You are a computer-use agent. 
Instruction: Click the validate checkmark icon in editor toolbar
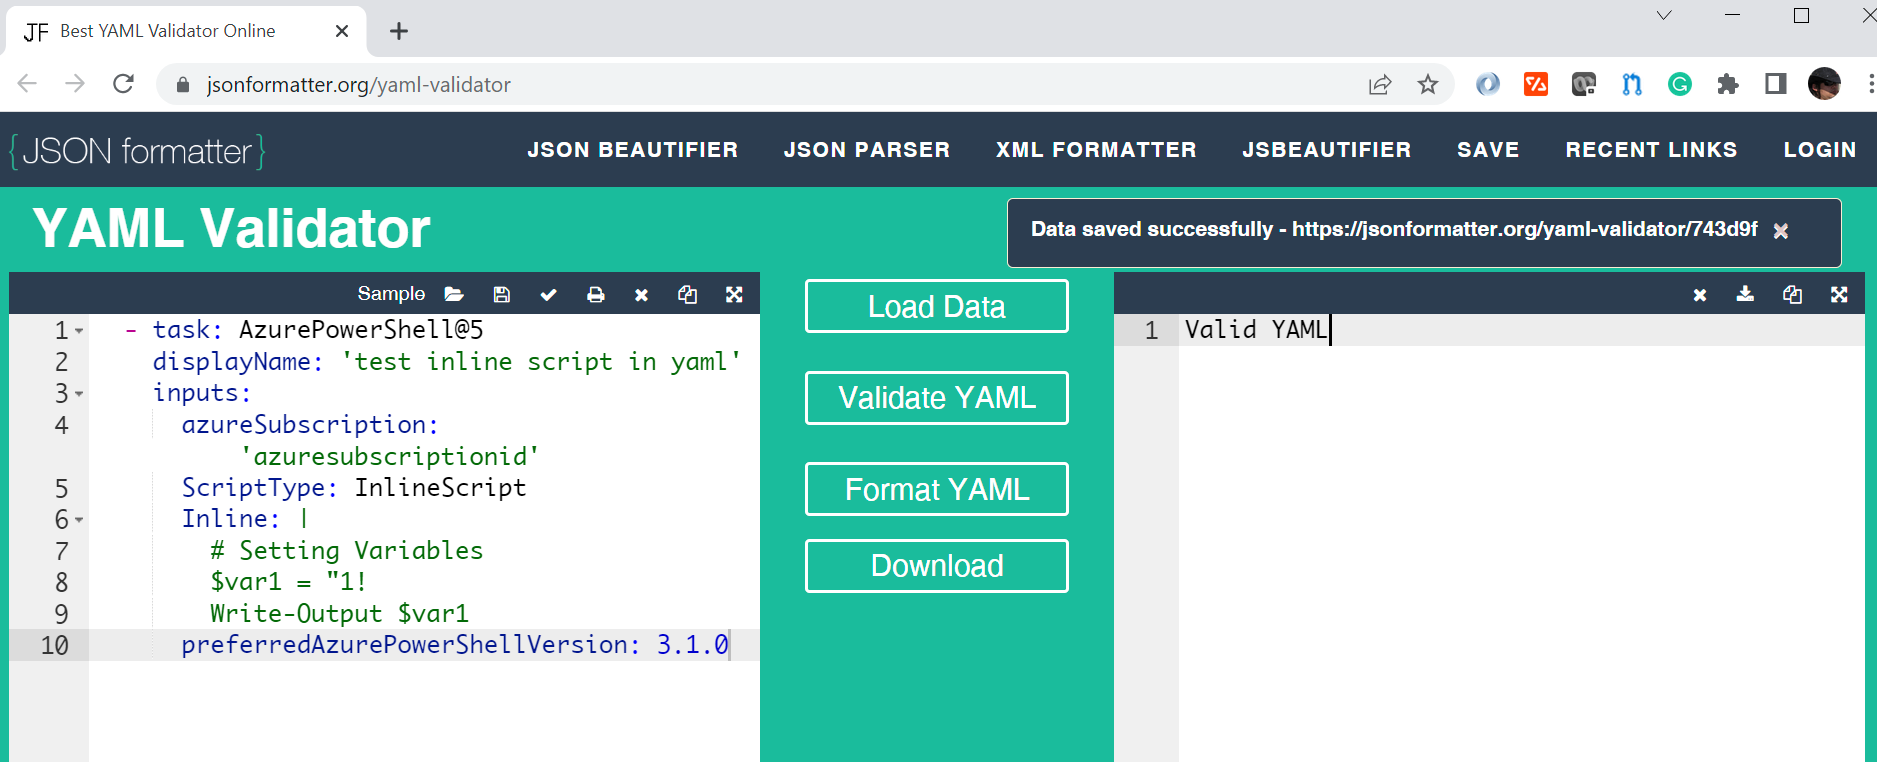pyautogui.click(x=548, y=294)
